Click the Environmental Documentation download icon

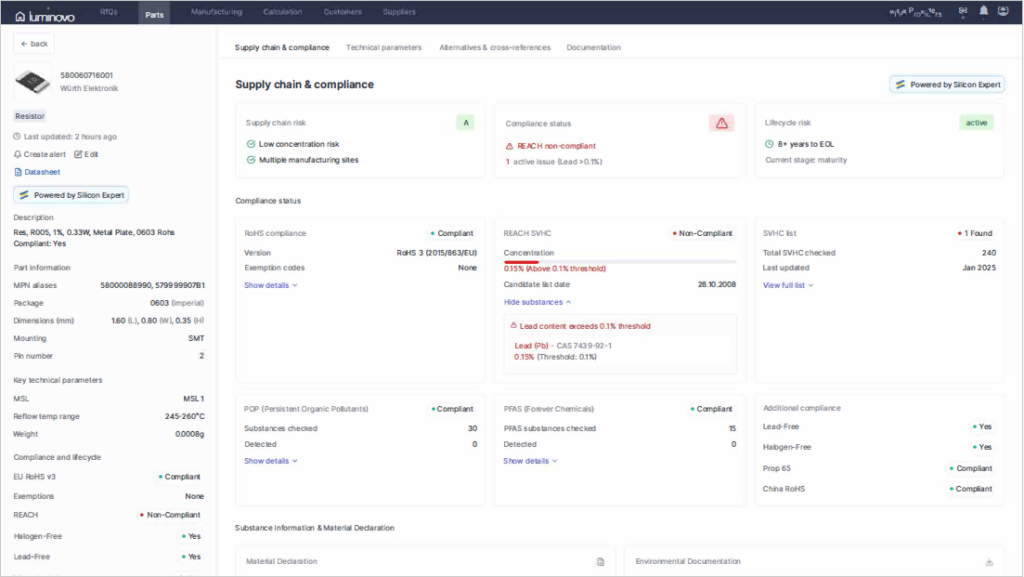(989, 562)
